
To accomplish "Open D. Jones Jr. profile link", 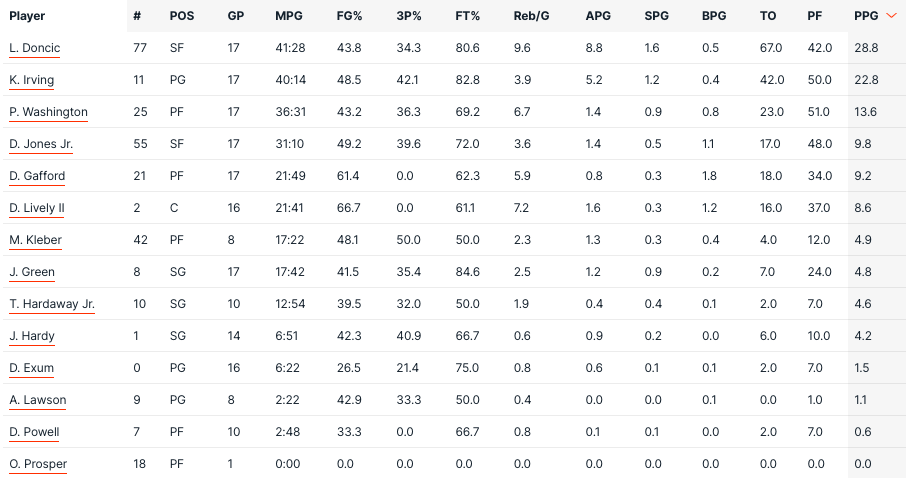I will (x=41, y=144).
